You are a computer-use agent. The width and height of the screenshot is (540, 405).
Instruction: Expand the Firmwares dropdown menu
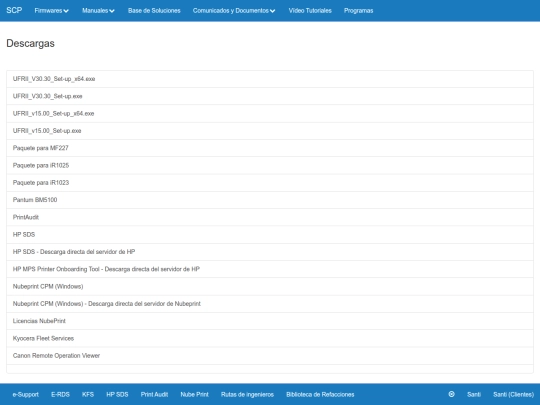(51, 11)
